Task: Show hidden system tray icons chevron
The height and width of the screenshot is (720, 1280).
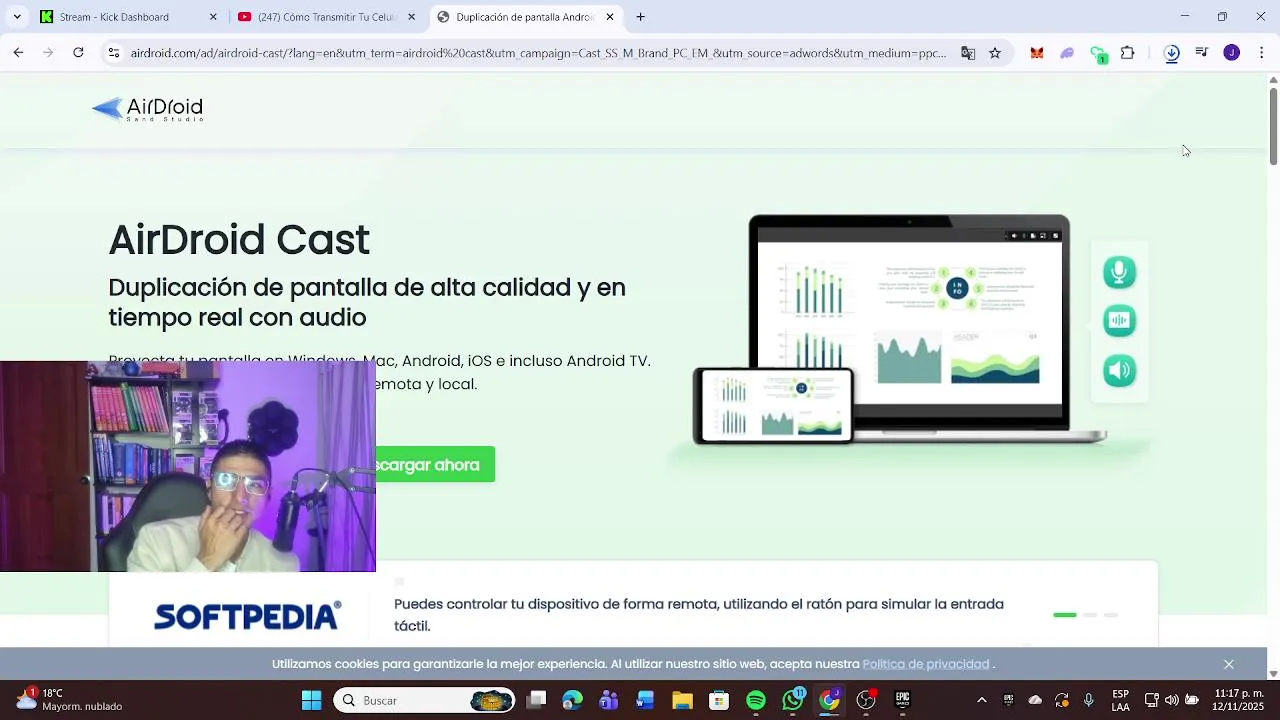Action: click(x=982, y=700)
